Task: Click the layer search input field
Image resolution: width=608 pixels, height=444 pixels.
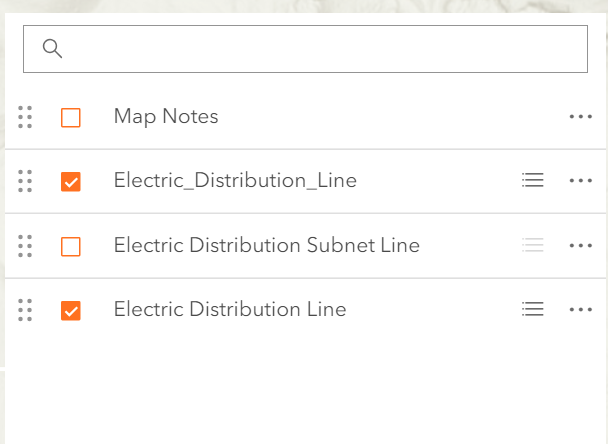Action: point(320,49)
